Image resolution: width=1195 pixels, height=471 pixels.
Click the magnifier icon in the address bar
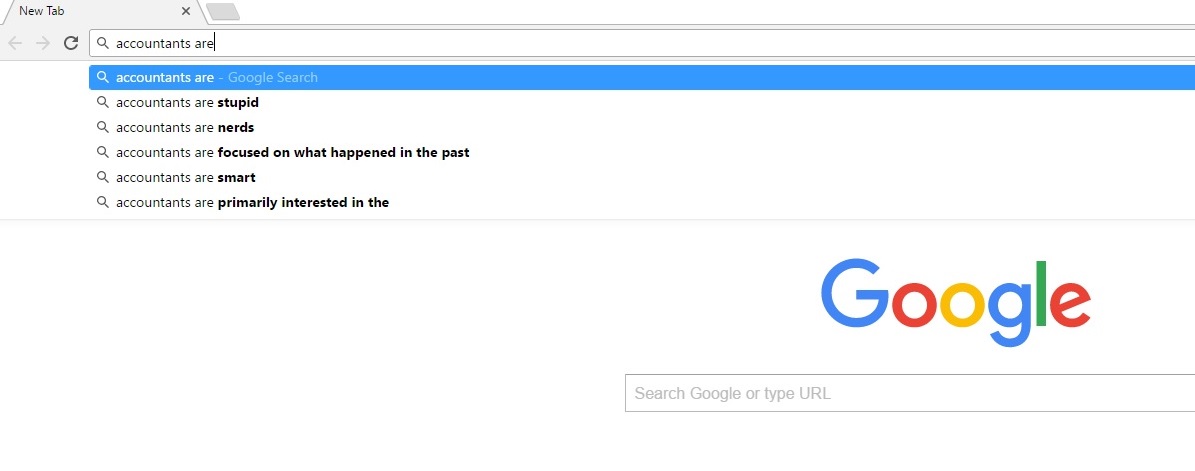tap(103, 43)
